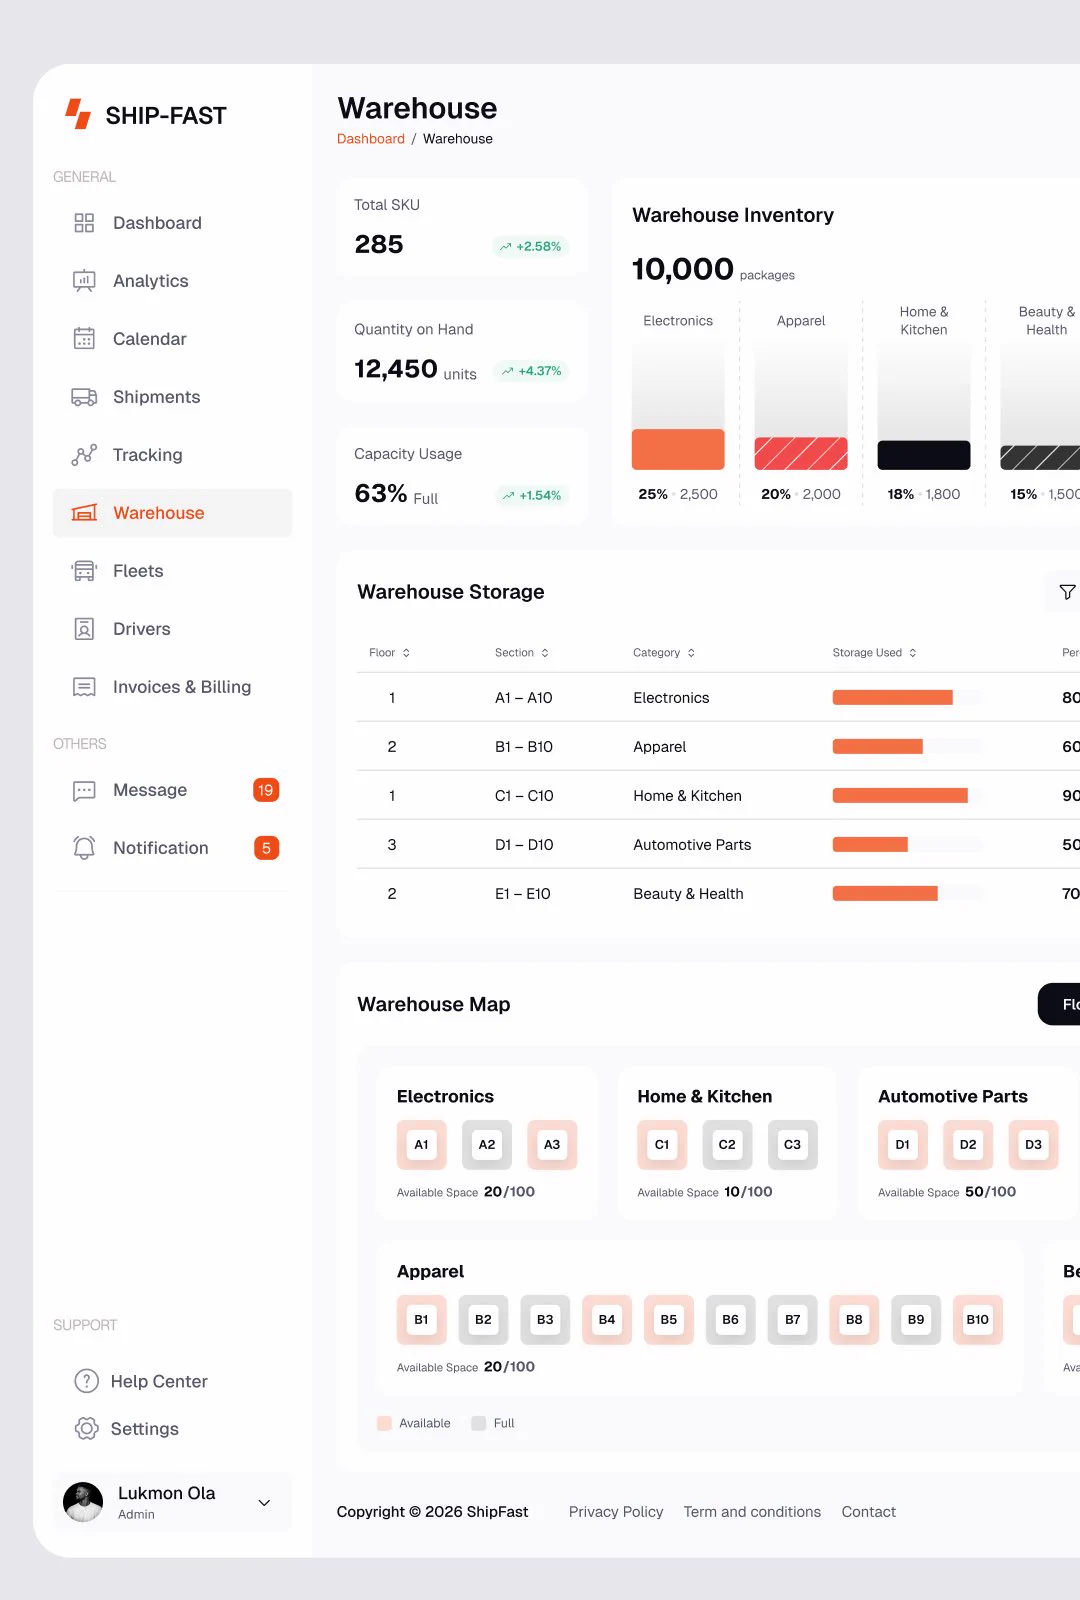Click the Drivers ID badge icon
This screenshot has width=1080, height=1600.
click(84, 629)
